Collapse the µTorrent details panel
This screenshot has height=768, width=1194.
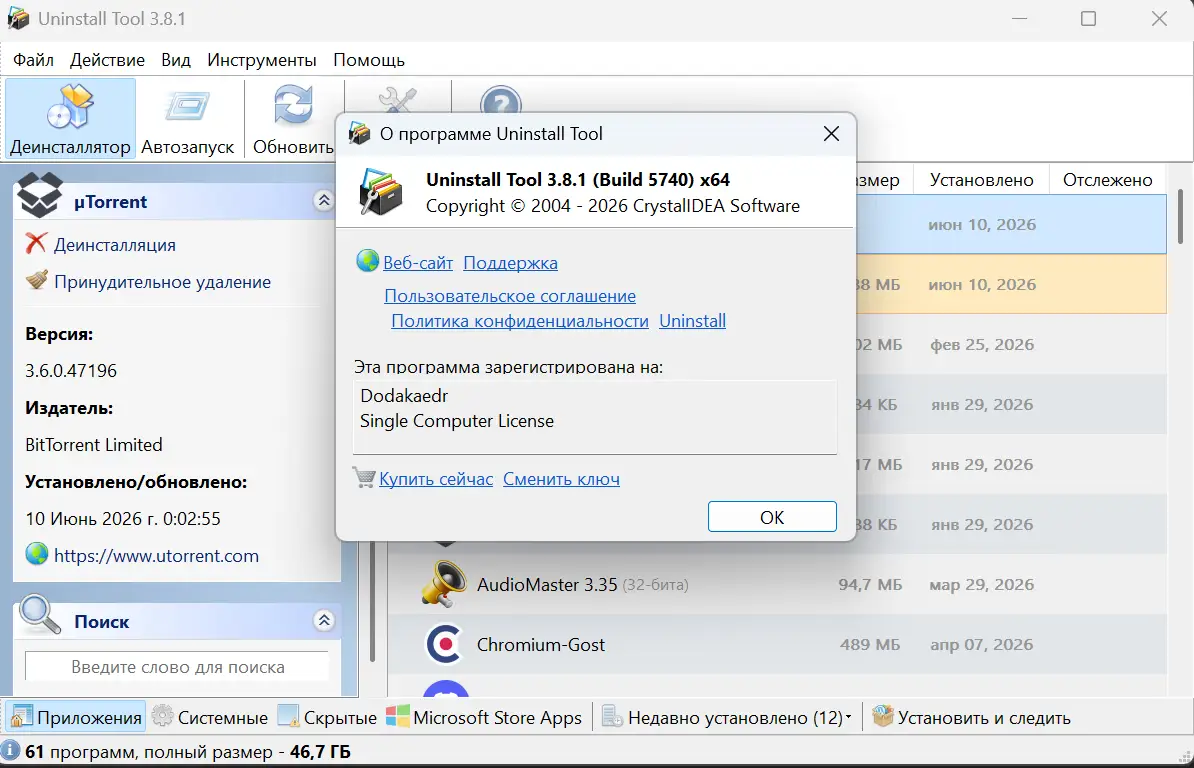tap(324, 201)
